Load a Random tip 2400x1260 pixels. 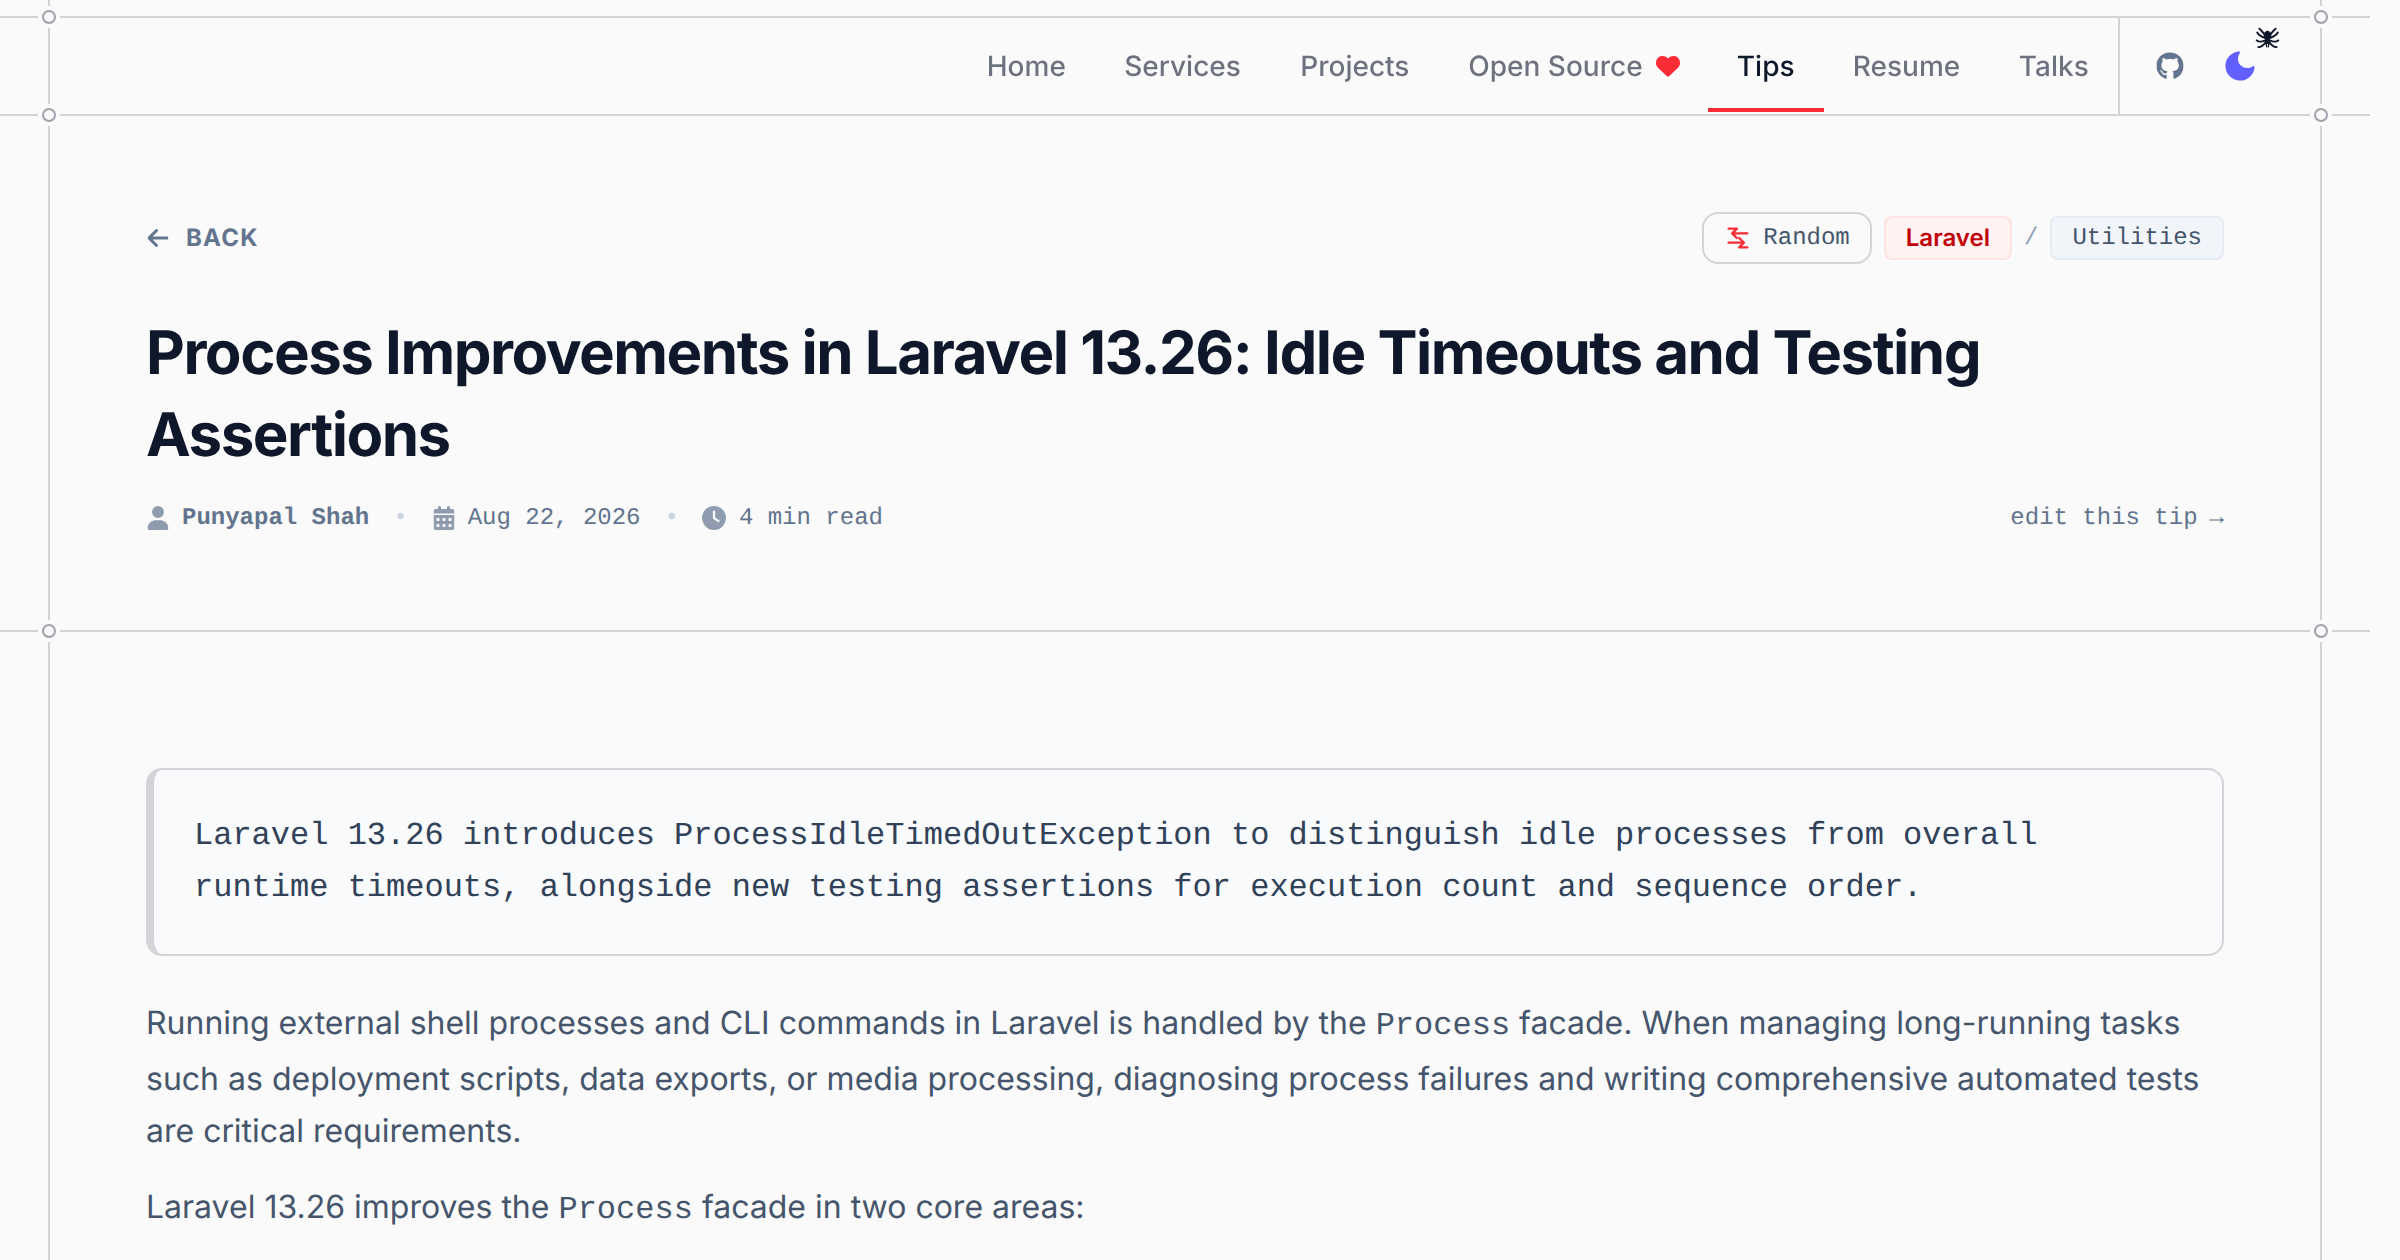click(1786, 238)
